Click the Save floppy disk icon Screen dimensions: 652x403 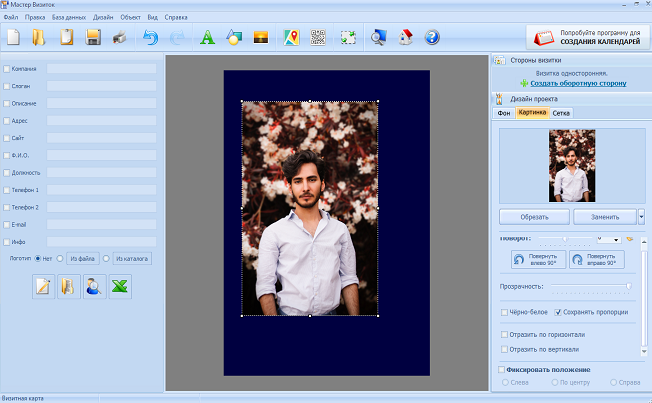[93, 37]
